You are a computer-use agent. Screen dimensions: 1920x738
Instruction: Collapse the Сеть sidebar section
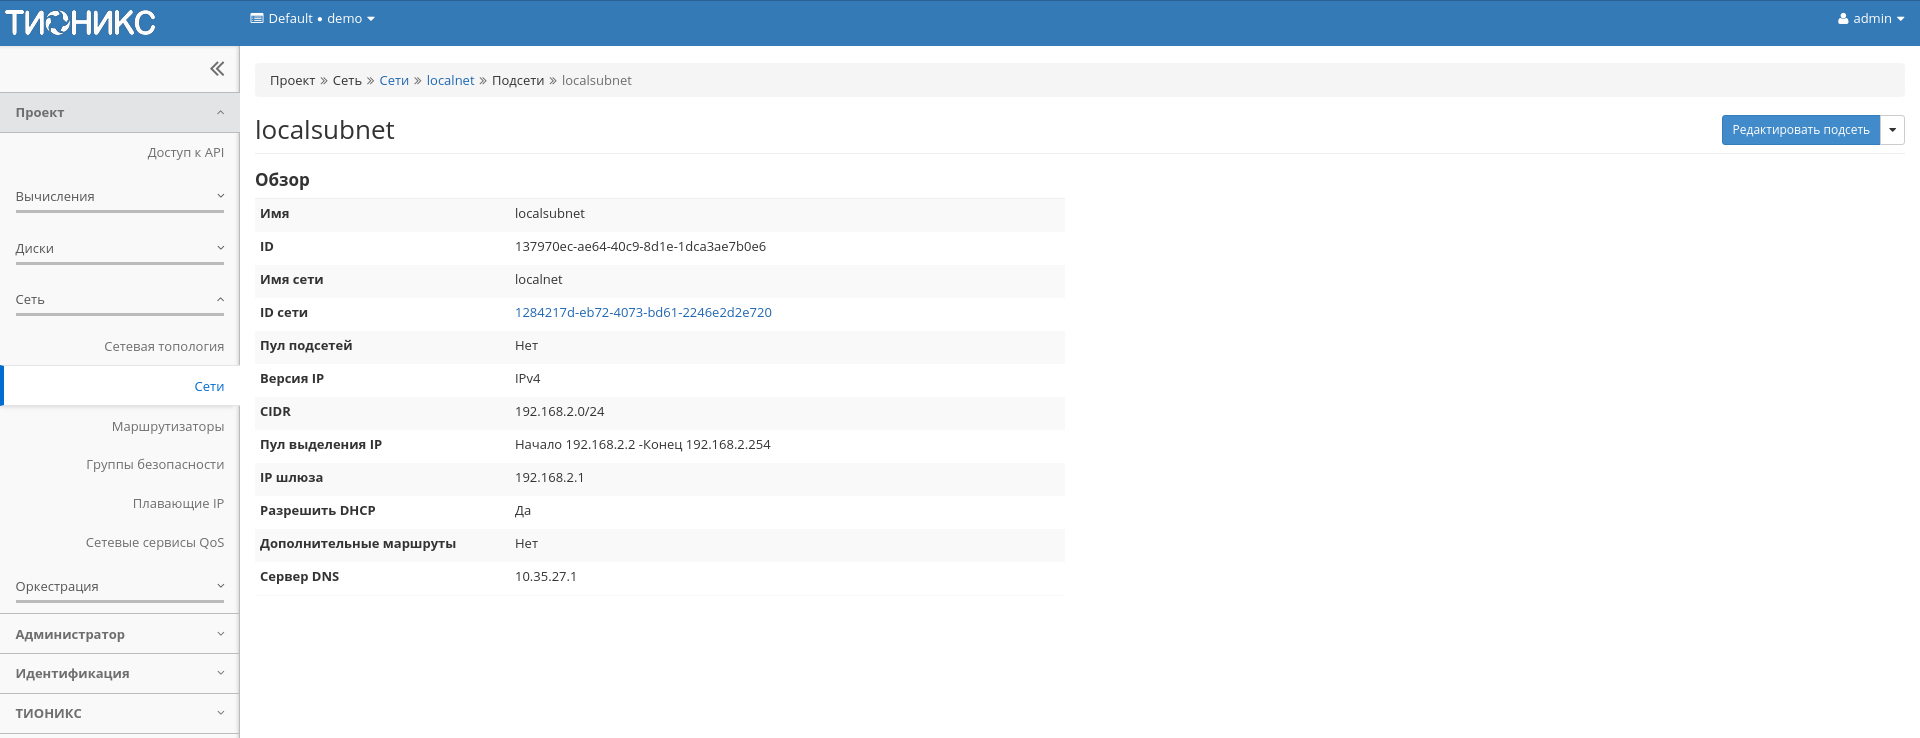pos(119,300)
